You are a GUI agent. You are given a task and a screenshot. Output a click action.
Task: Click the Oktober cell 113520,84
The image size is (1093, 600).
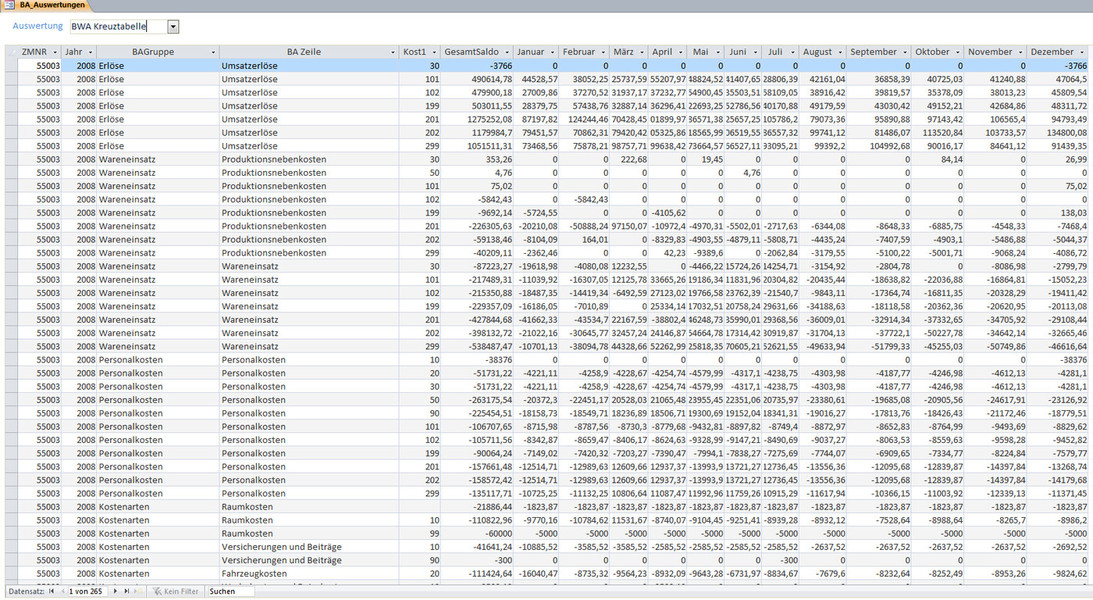[938, 132]
